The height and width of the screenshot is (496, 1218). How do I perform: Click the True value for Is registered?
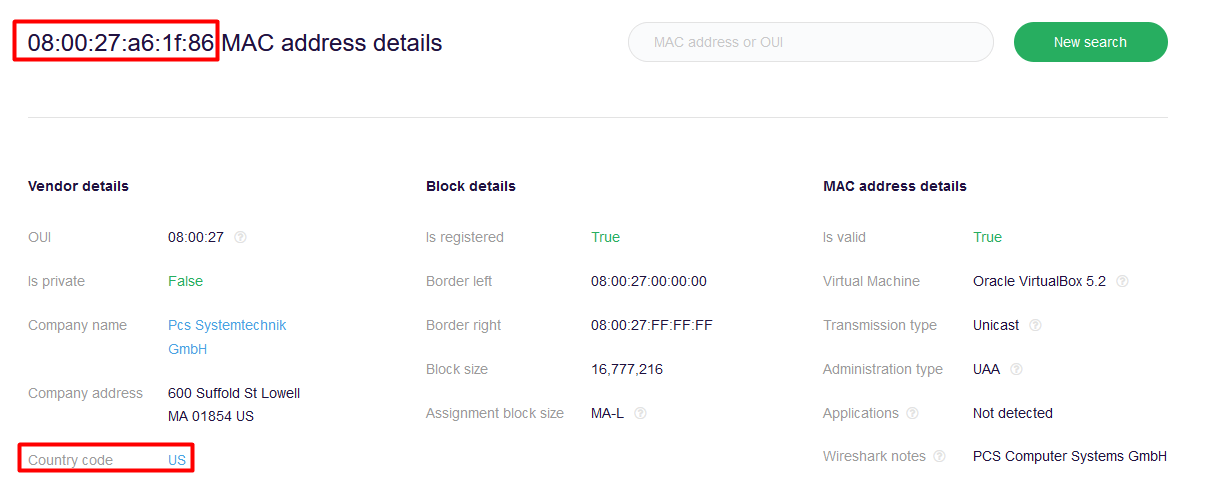tap(605, 238)
